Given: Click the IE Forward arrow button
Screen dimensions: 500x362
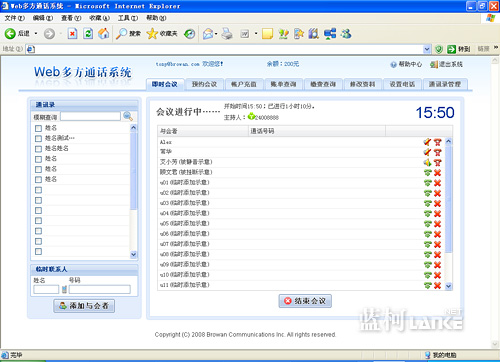Looking at the screenshot, I should tap(49, 34).
